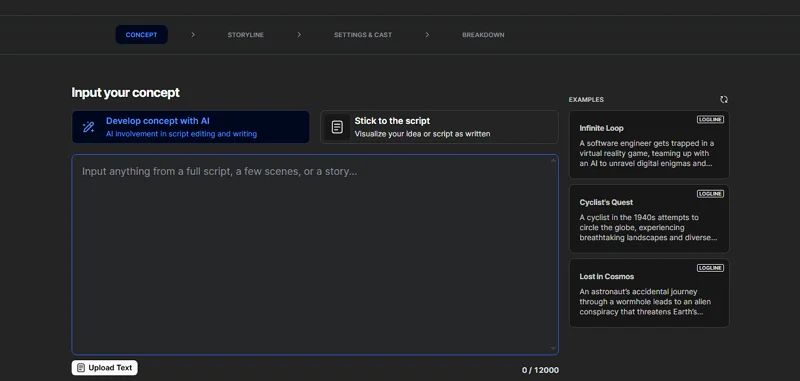Click the textarea scroll up arrow
800x381 pixels.
(553, 161)
